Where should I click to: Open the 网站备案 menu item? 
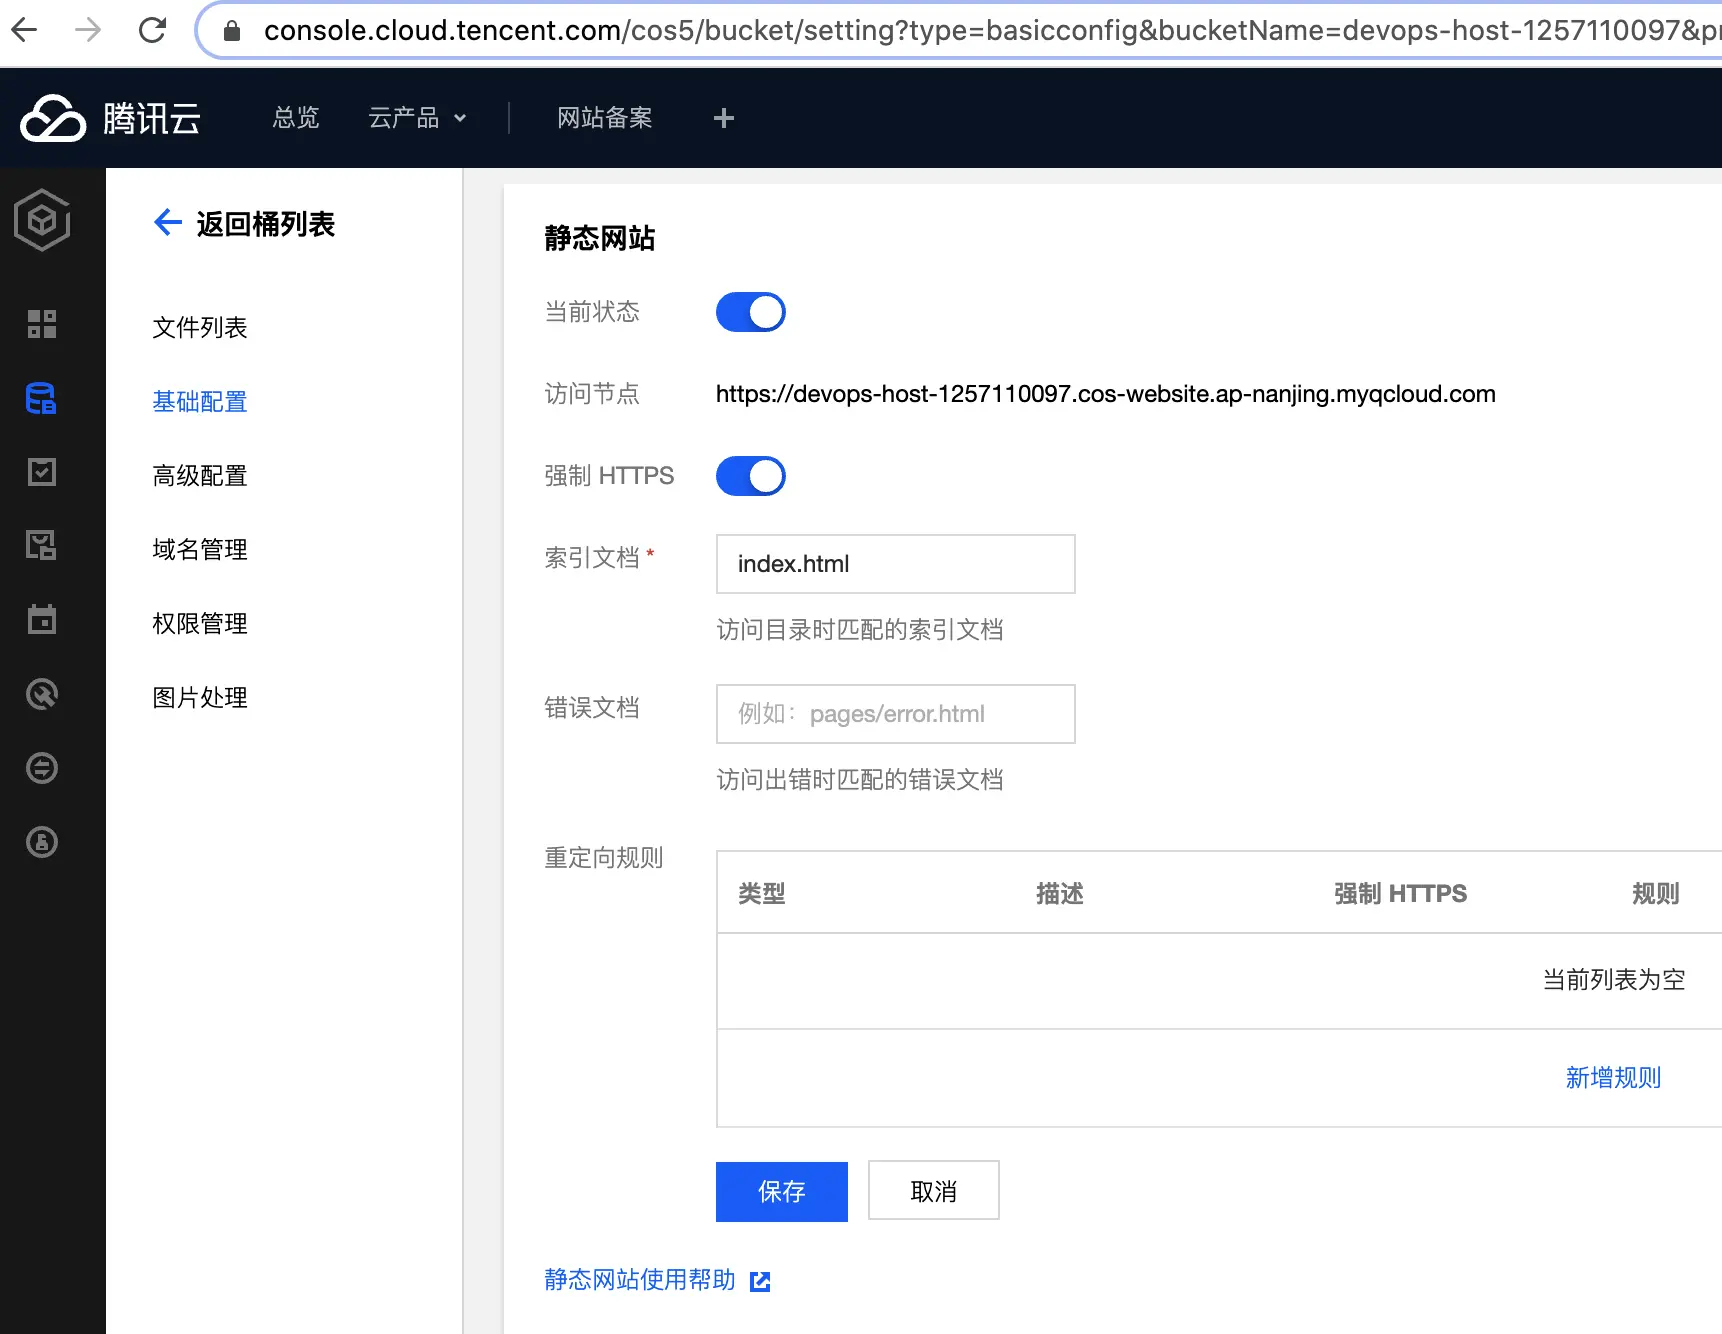[x=604, y=117]
